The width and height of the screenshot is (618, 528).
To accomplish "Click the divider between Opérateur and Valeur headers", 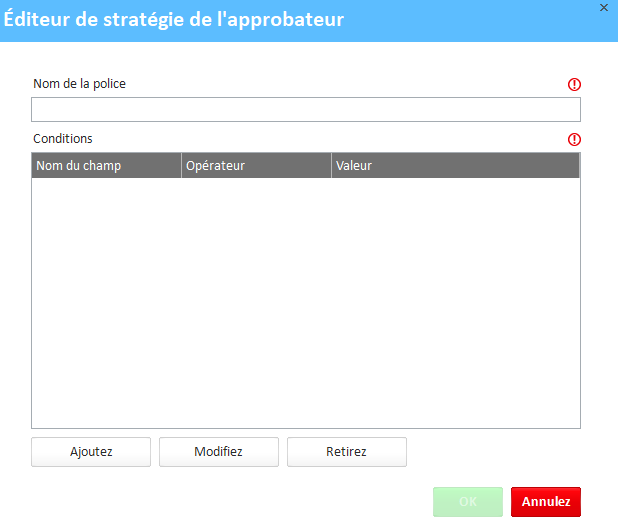I will (331, 166).
